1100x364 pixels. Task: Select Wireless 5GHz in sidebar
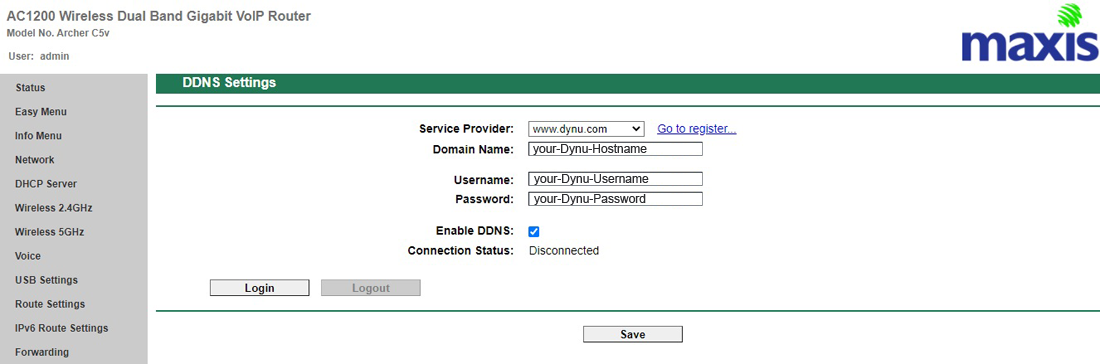point(50,232)
